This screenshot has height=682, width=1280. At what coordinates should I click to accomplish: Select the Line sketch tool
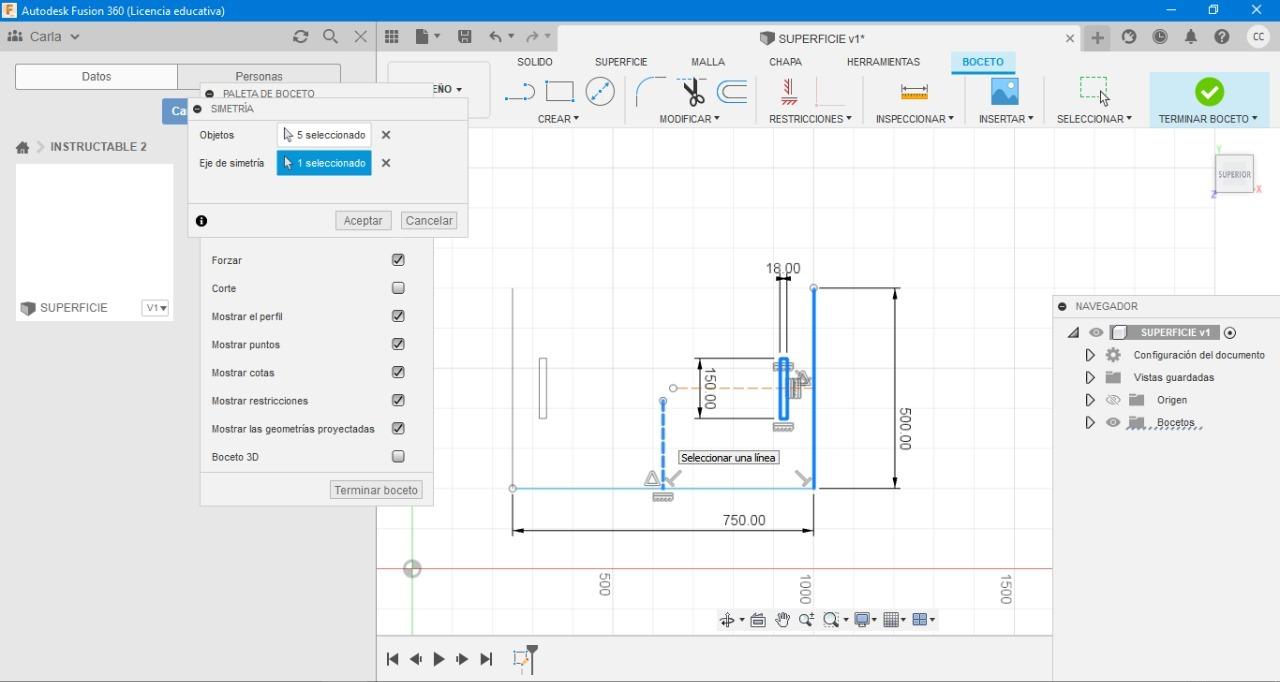[x=520, y=93]
